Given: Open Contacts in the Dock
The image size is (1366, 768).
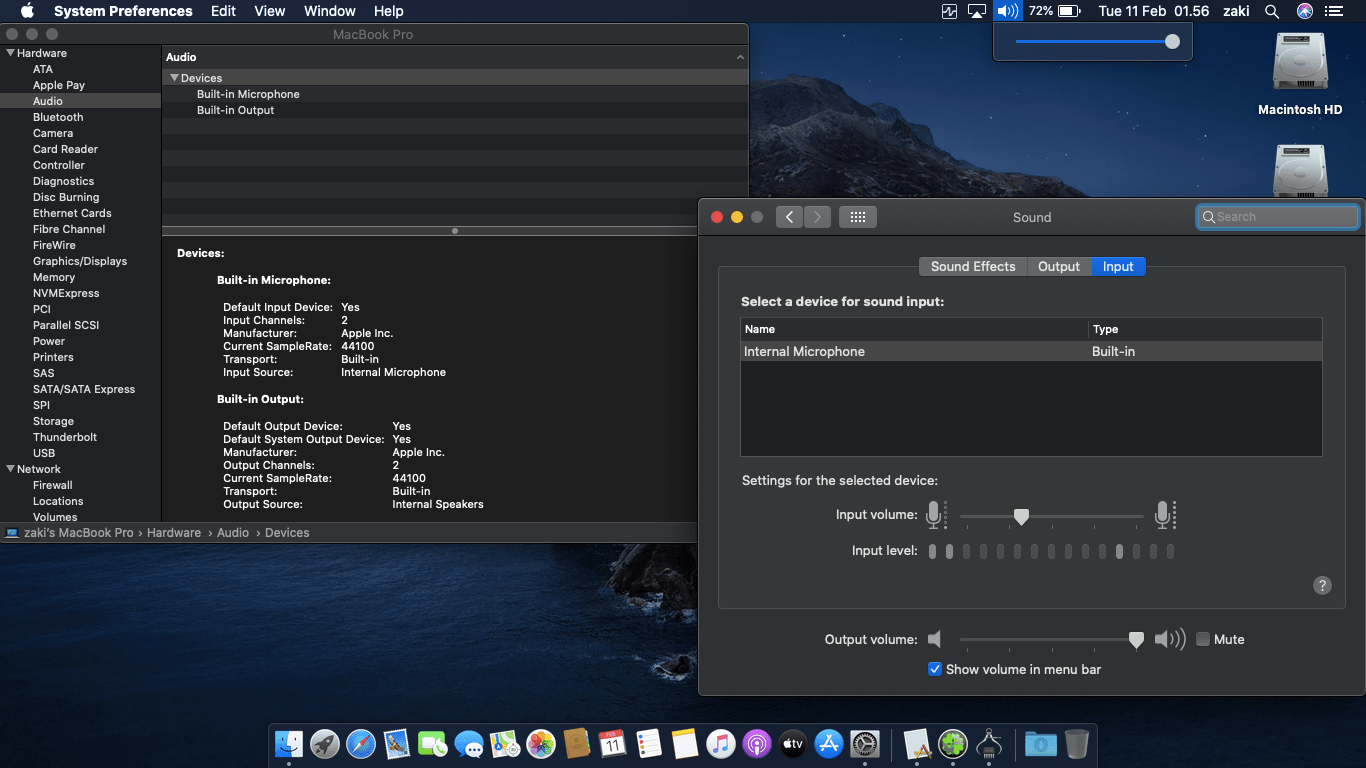Looking at the screenshot, I should pyautogui.click(x=576, y=744).
